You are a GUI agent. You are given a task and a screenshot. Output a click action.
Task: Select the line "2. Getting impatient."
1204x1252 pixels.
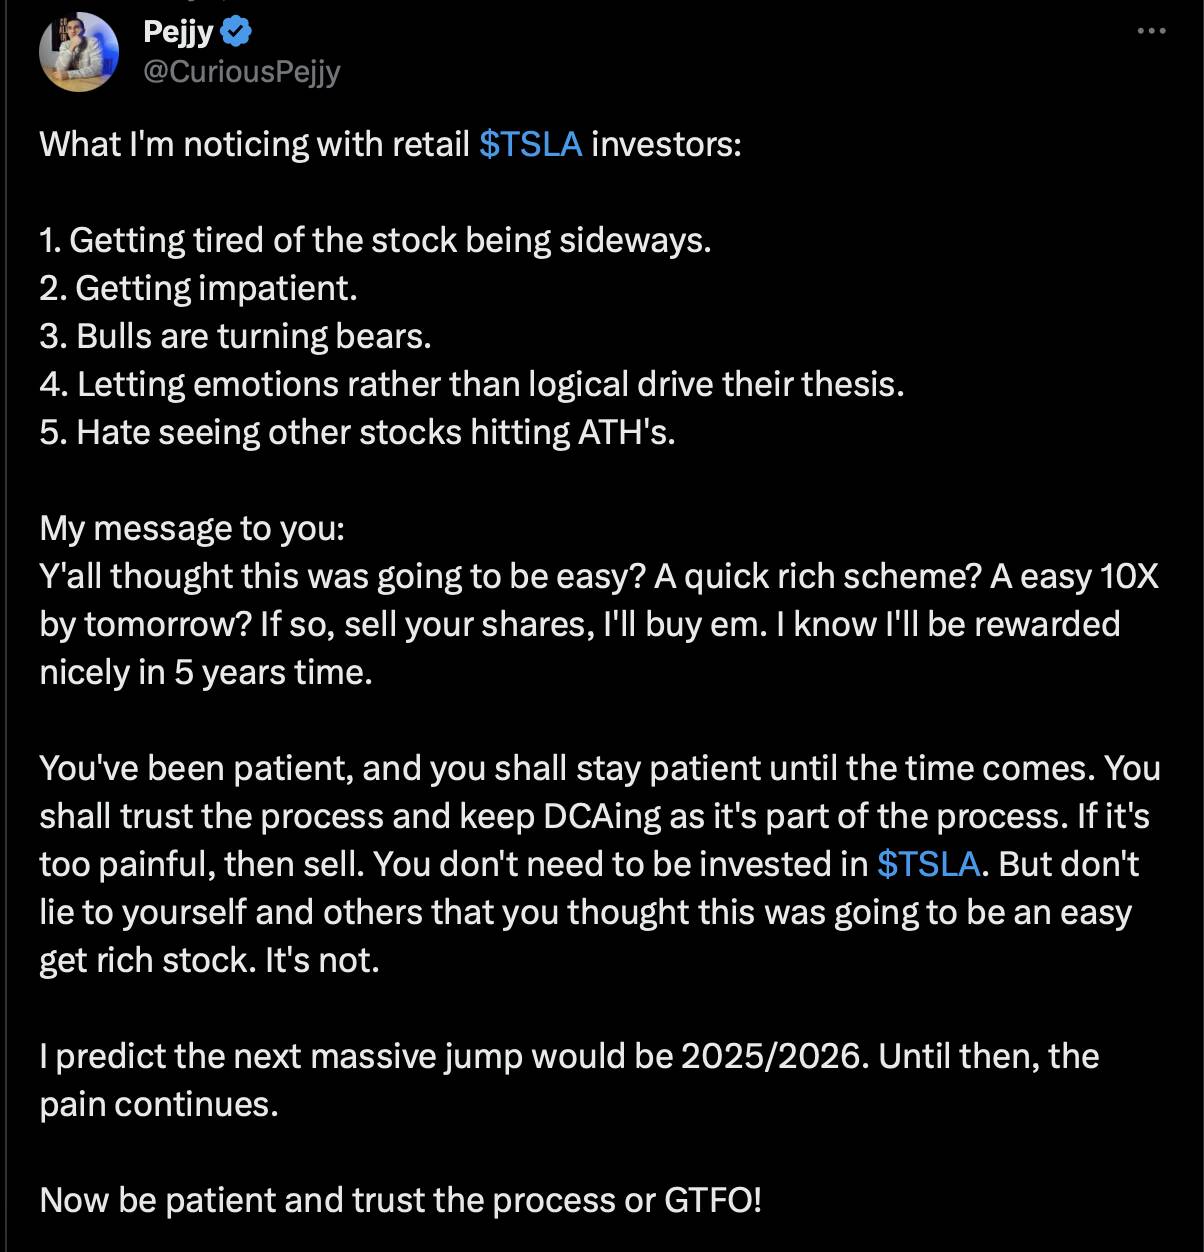click(198, 288)
